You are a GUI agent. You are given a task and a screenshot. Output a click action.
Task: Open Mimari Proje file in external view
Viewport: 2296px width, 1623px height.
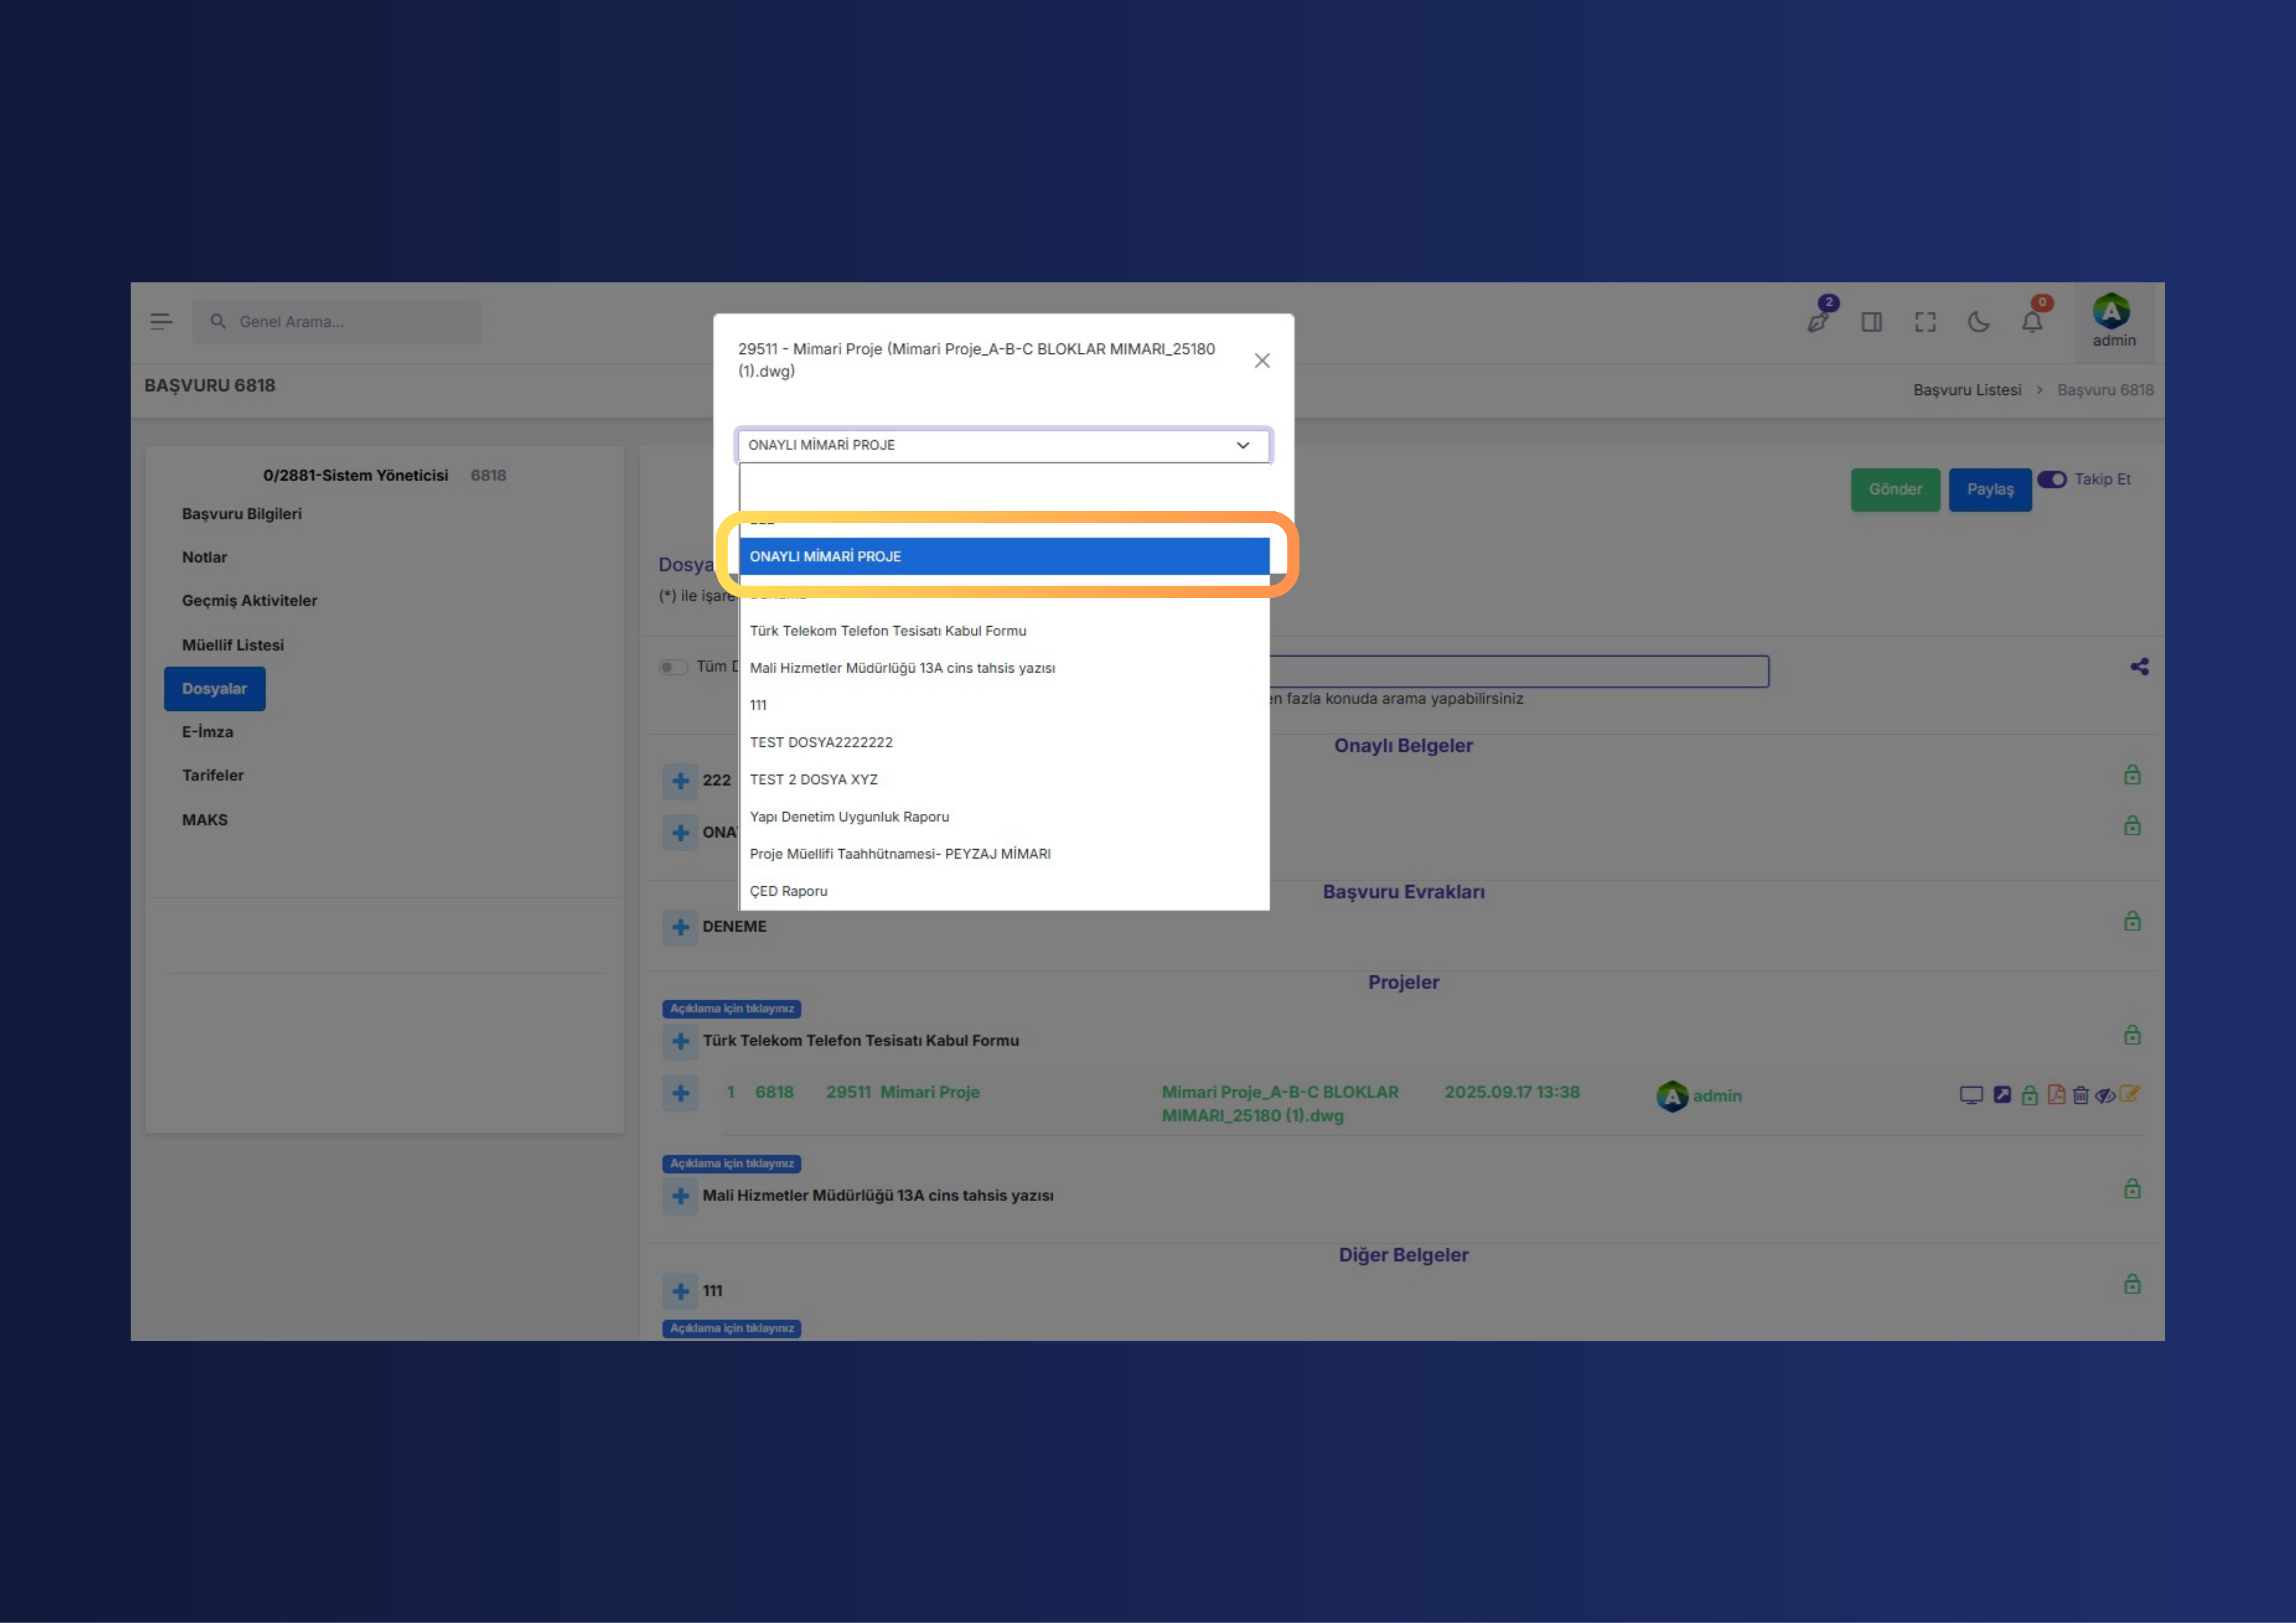pos(2002,1095)
